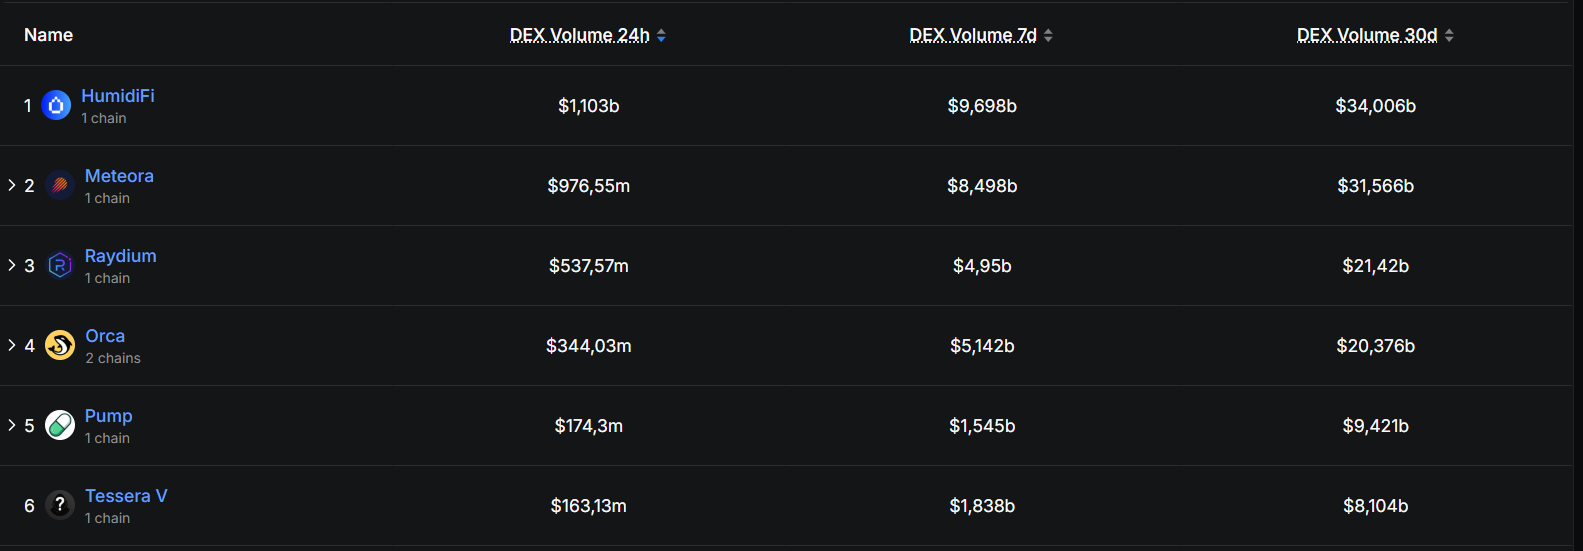The image size is (1583, 551).
Task: Open the Orca protocol link
Action: 105,336
